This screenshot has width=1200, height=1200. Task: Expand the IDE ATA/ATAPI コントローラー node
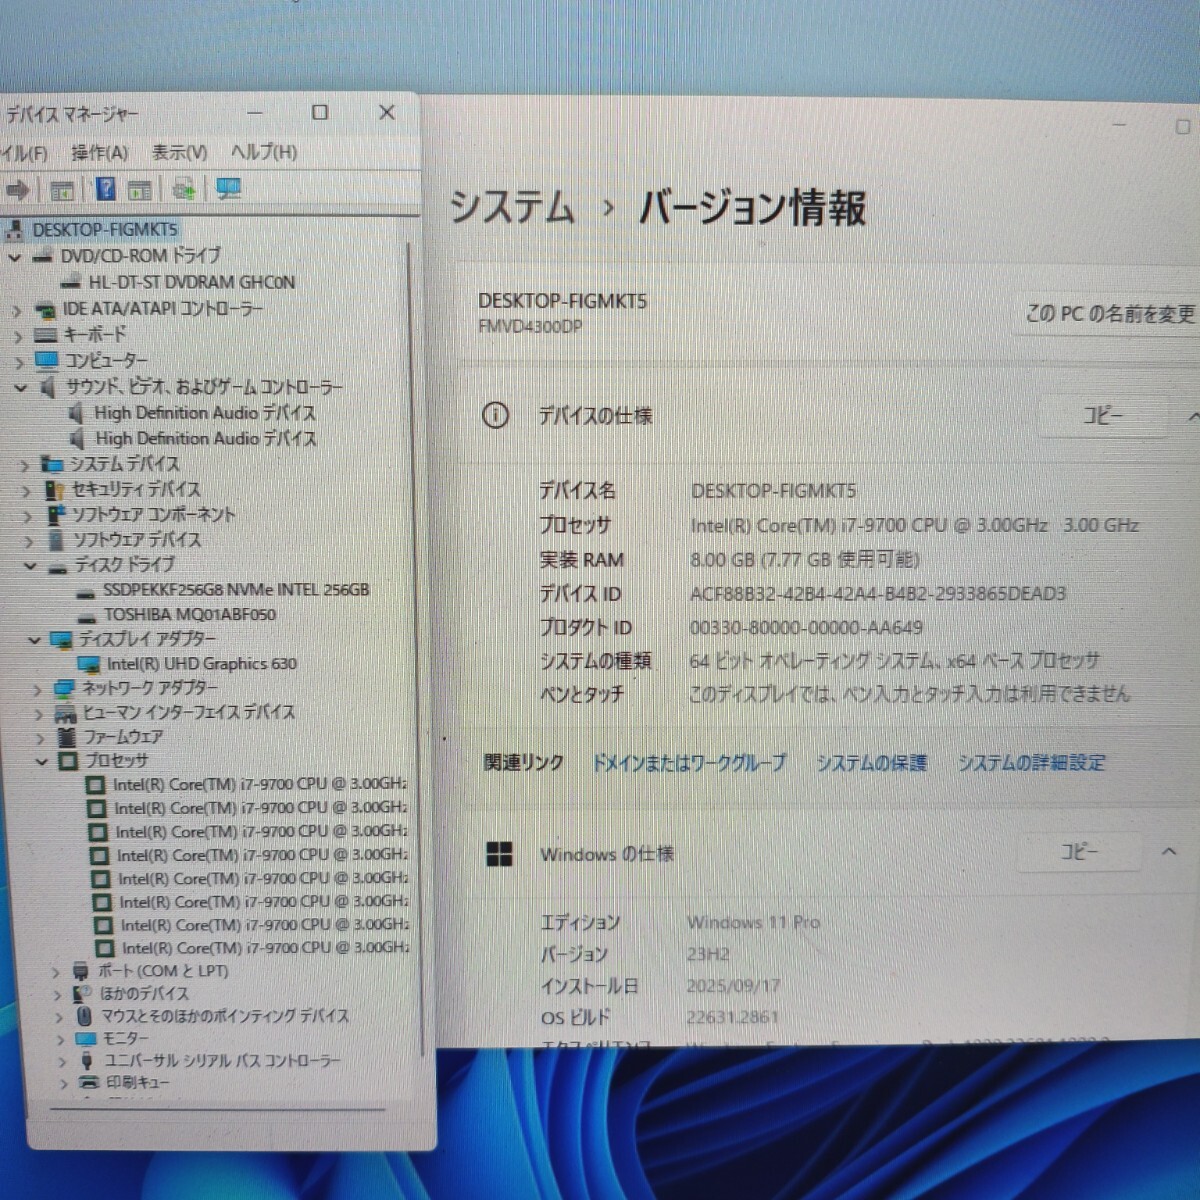point(17,311)
